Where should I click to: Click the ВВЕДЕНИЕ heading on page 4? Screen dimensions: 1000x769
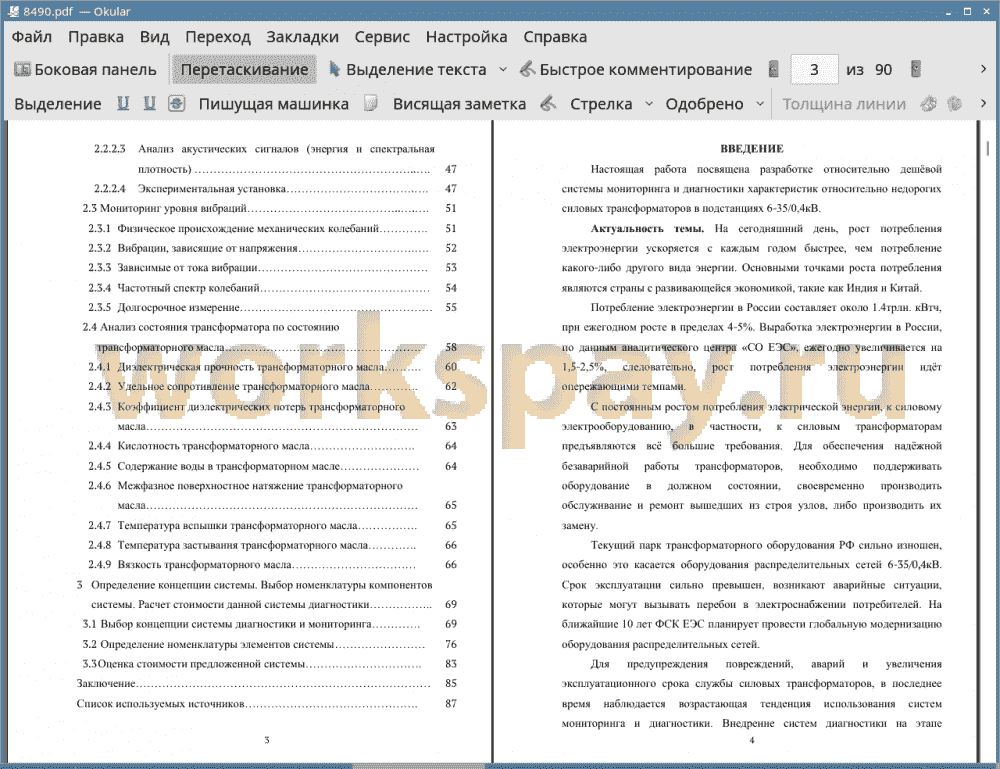click(751, 149)
